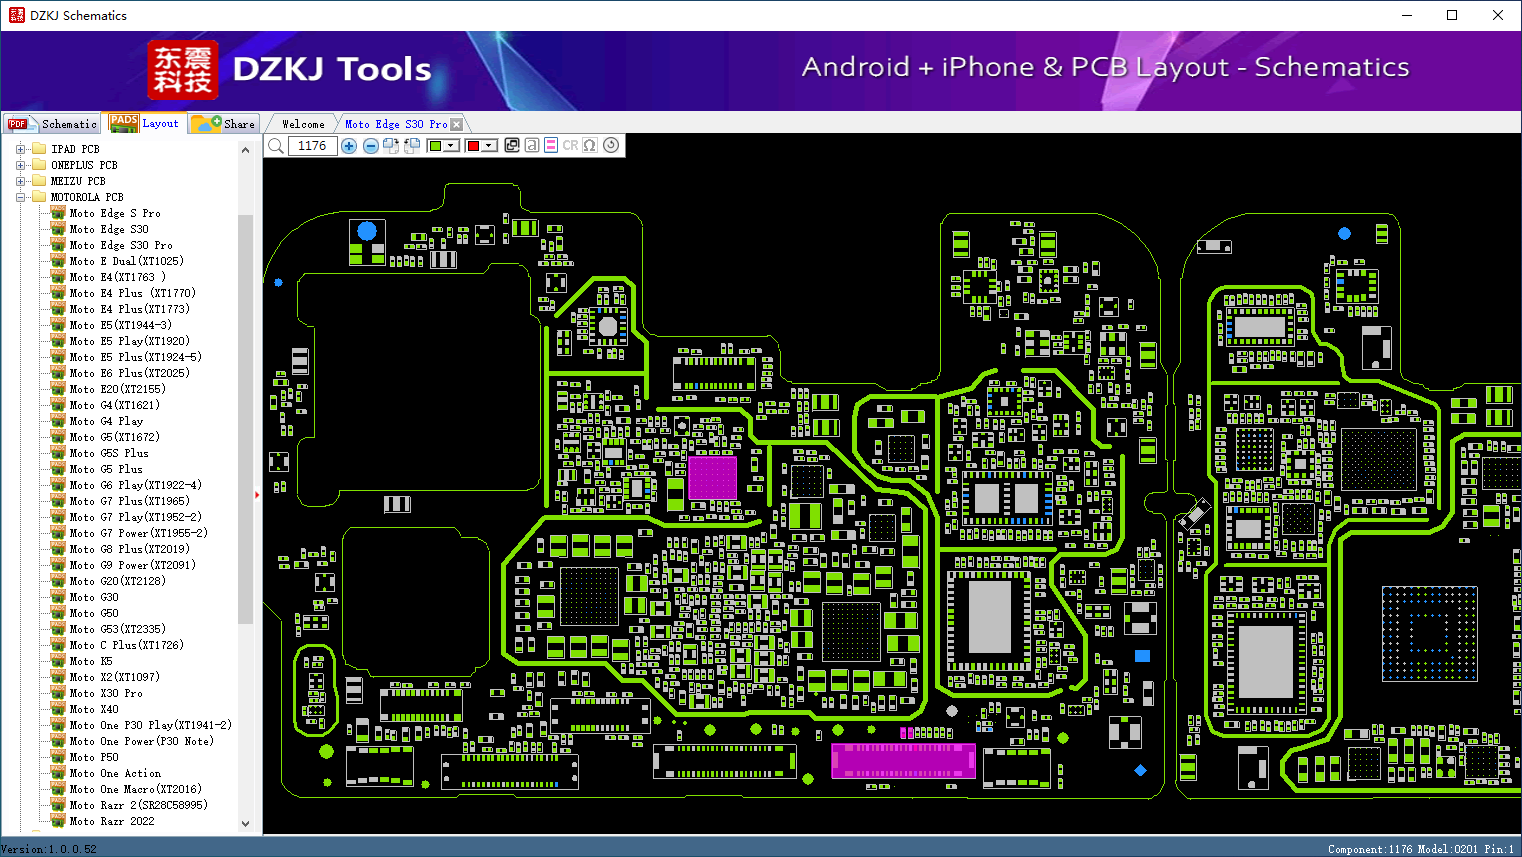Open Moto Edge S30 layout
1522x857 pixels.
pos(109,229)
